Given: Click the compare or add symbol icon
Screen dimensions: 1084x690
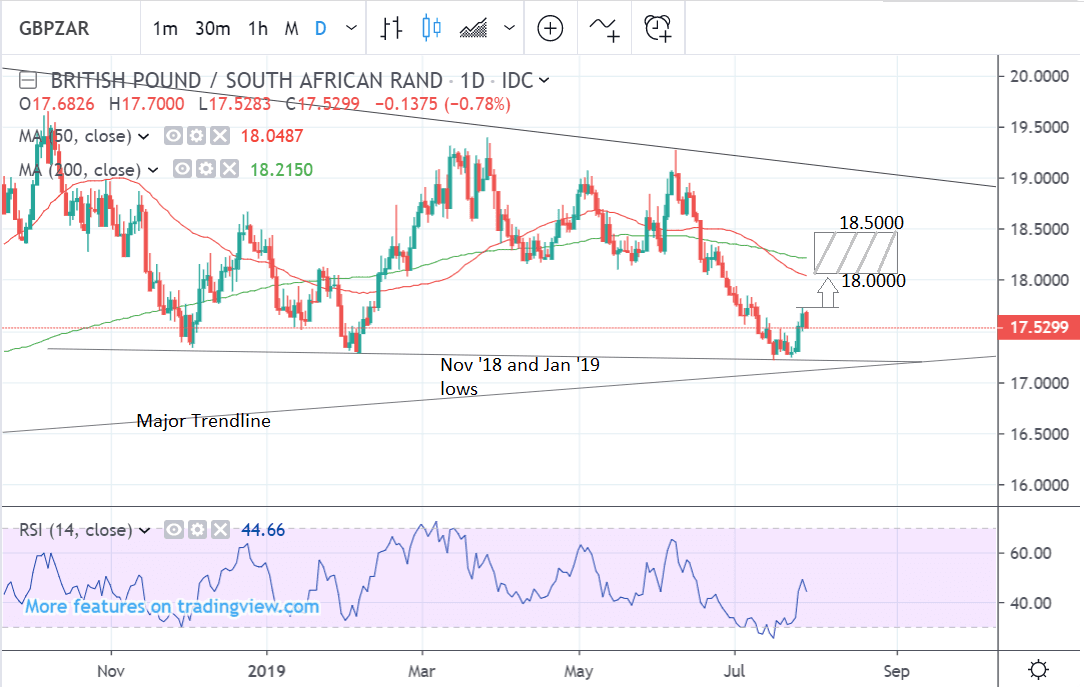Looking at the screenshot, I should [550, 29].
